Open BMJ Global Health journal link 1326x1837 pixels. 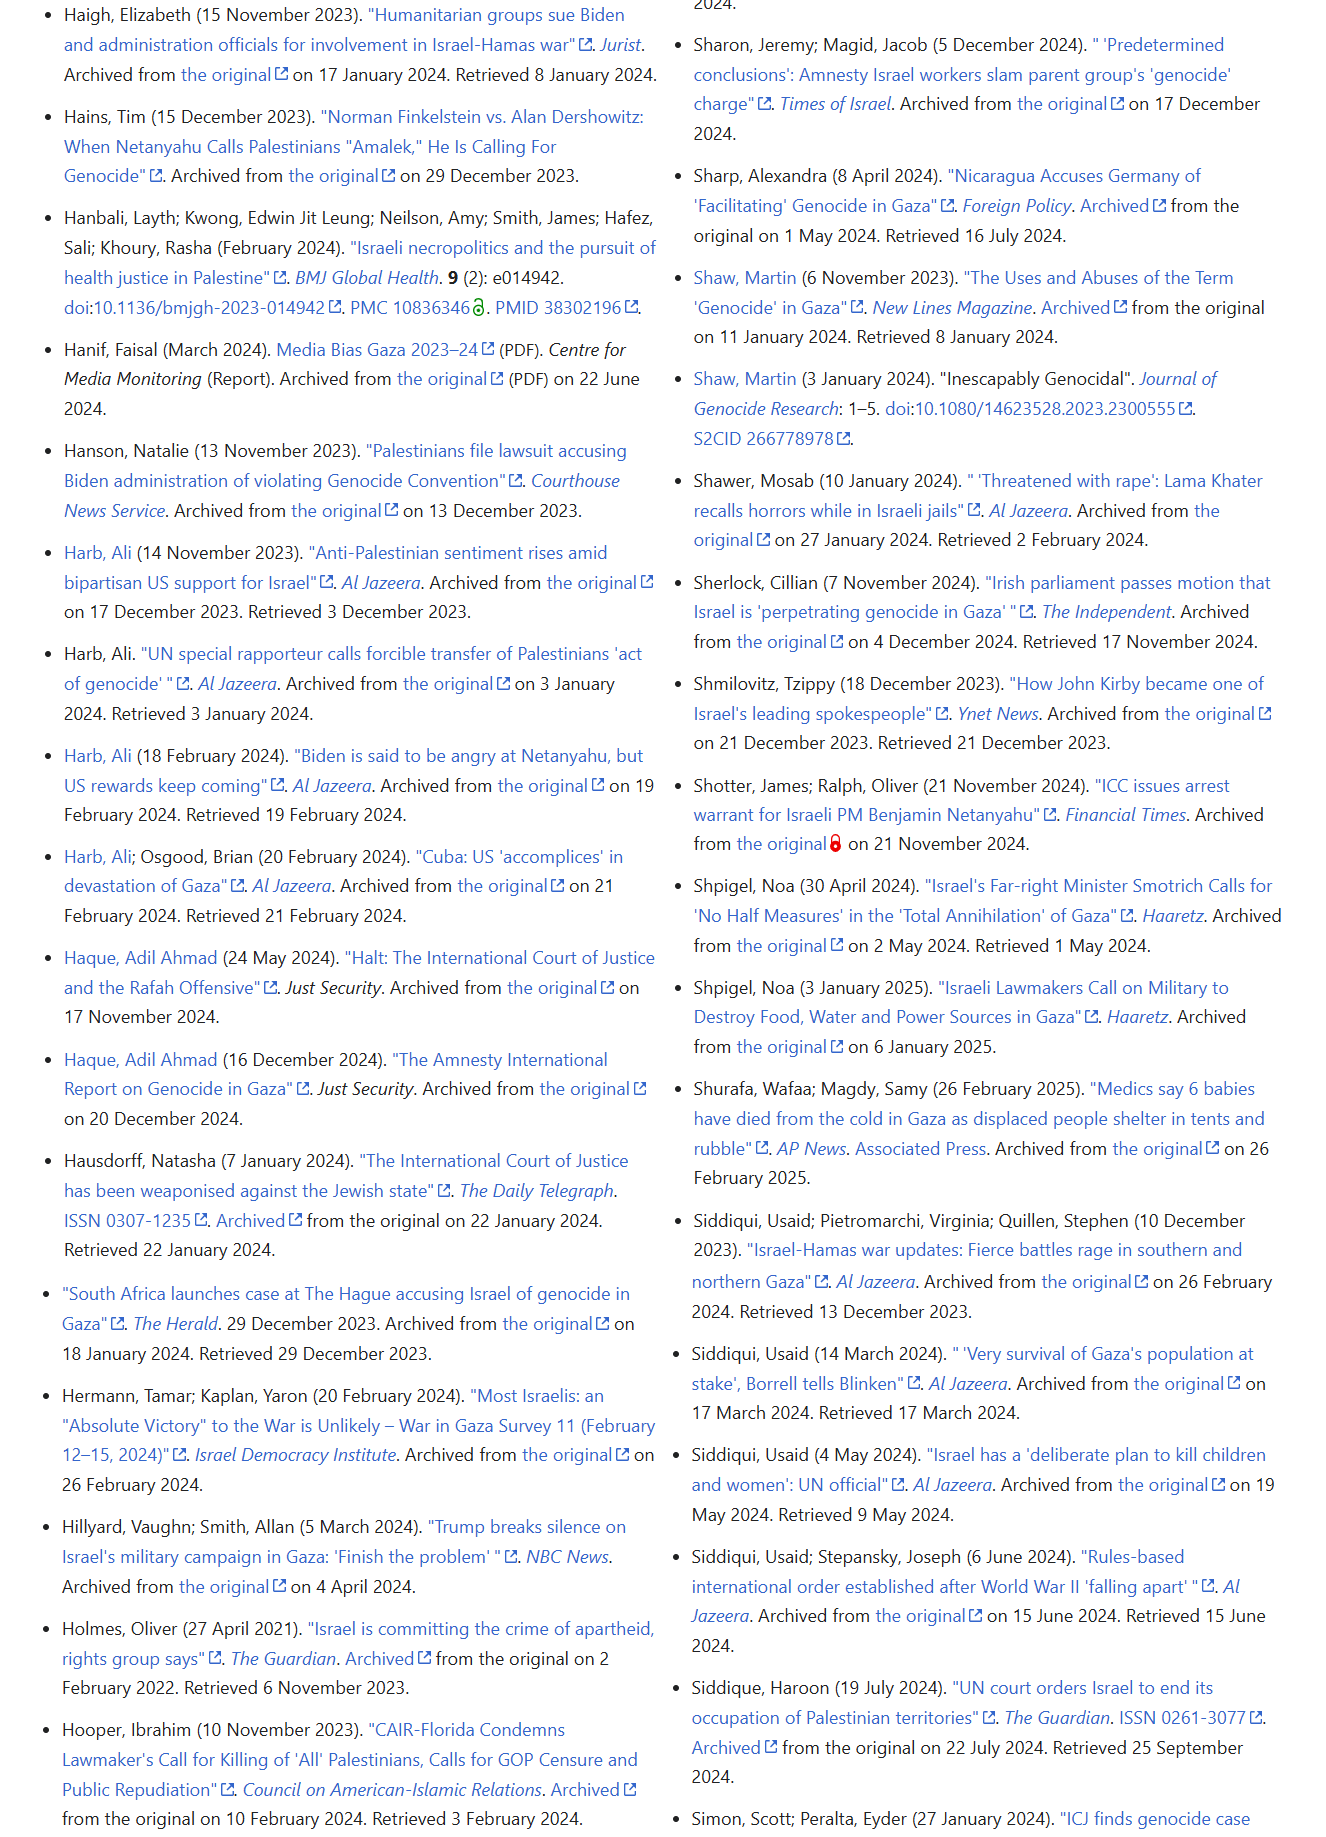pos(366,278)
